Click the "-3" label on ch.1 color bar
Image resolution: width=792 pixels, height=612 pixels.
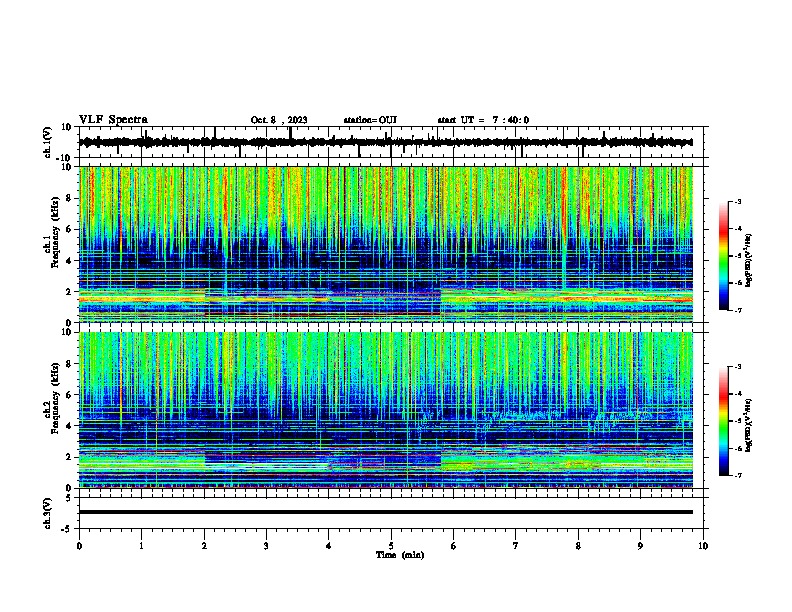pos(737,201)
